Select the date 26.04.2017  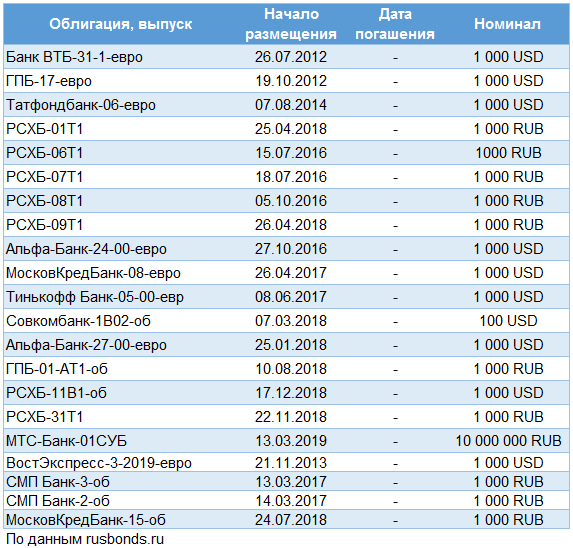pyautogui.click(x=291, y=273)
